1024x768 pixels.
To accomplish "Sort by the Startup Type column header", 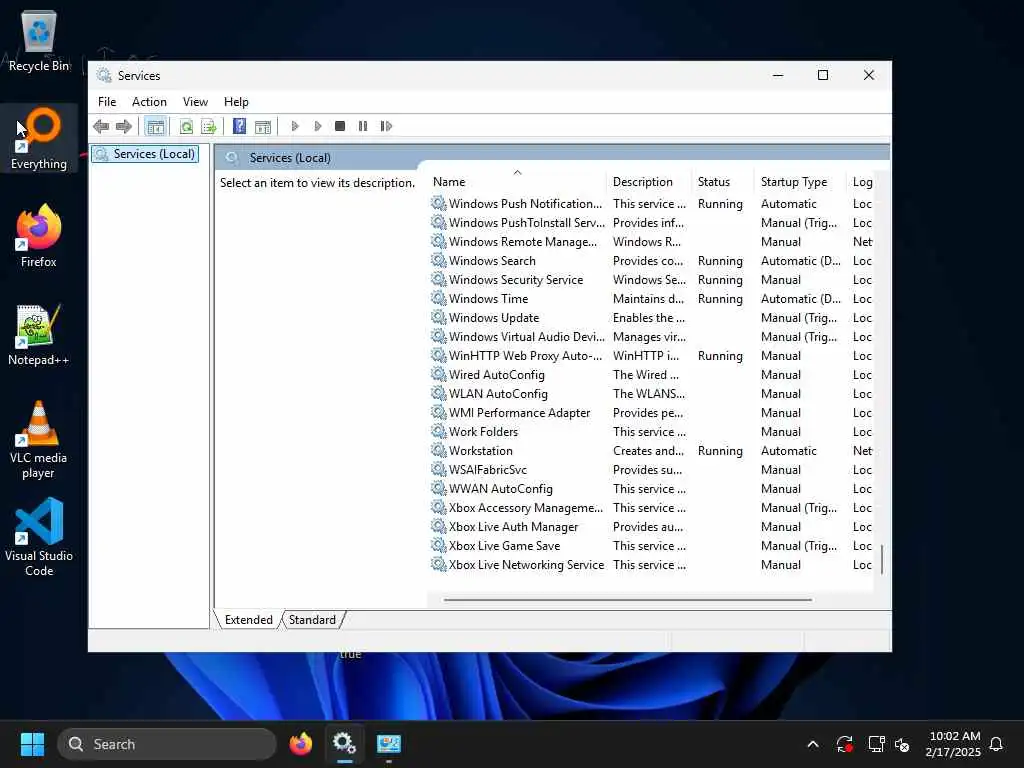I will click(x=800, y=182).
